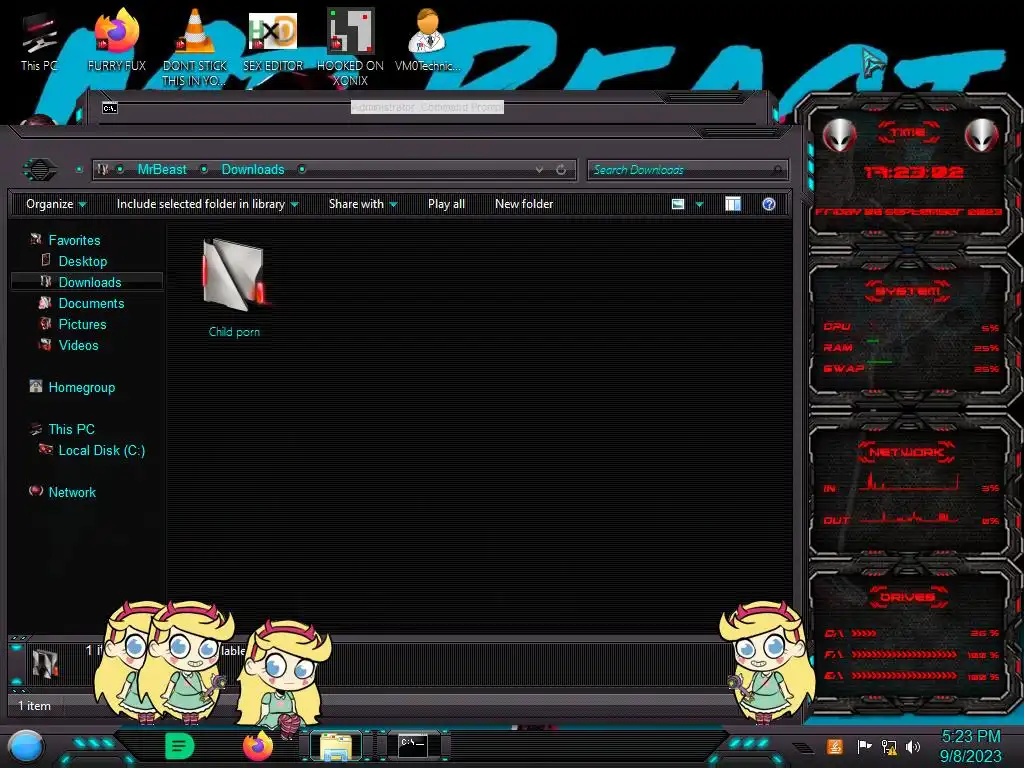Open the view options dropdown arrow
Viewport: 1024px width, 768px height.
tap(699, 204)
